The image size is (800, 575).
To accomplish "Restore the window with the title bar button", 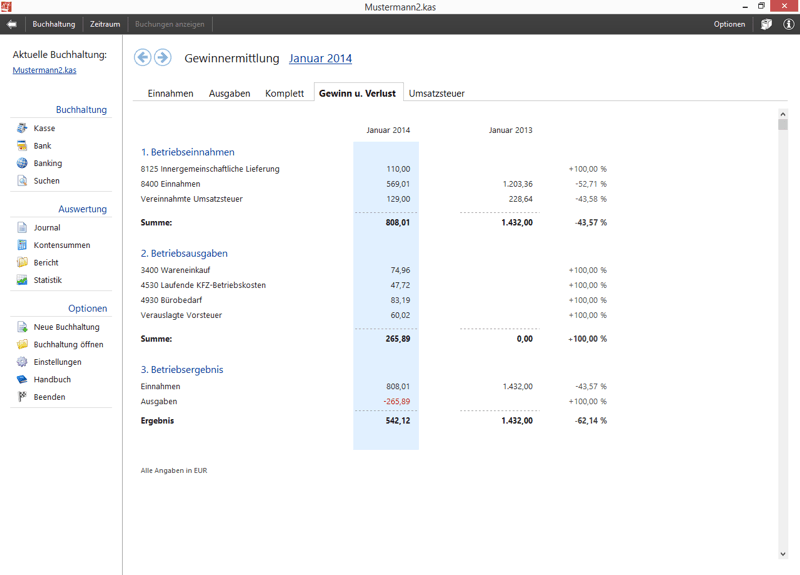I will point(761,6).
